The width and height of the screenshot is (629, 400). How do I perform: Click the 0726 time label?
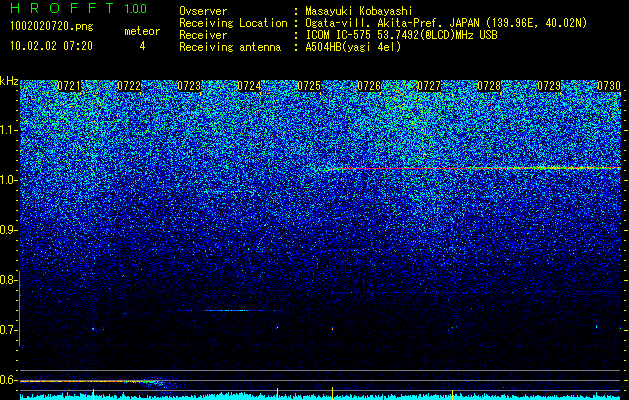coord(369,86)
